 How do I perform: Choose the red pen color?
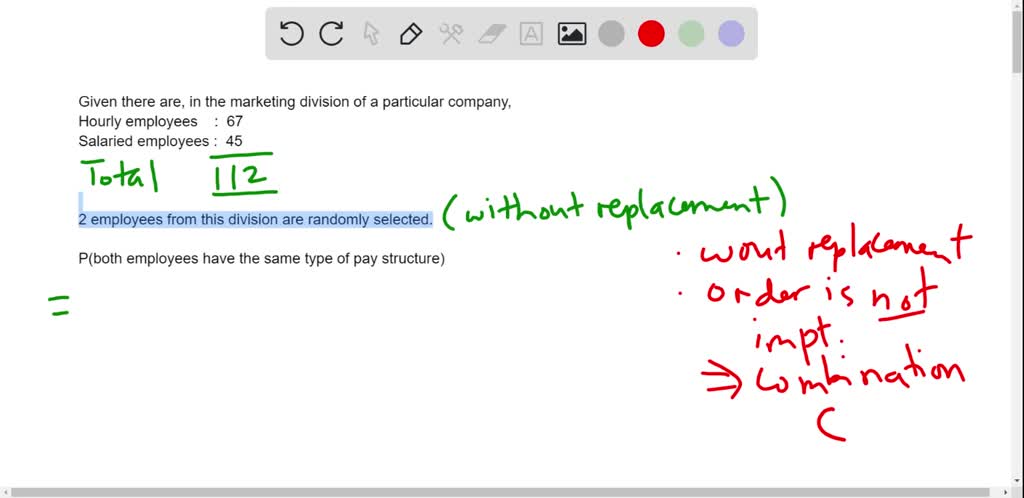click(x=651, y=33)
